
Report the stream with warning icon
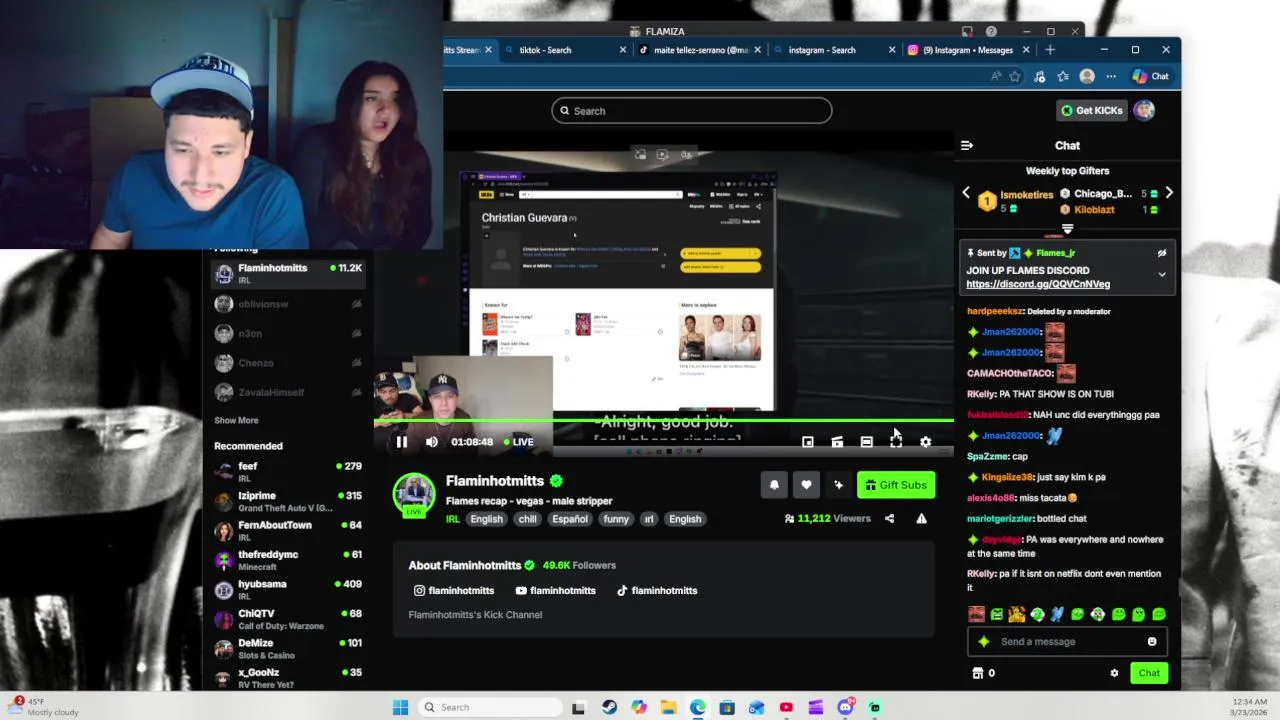[921, 519]
